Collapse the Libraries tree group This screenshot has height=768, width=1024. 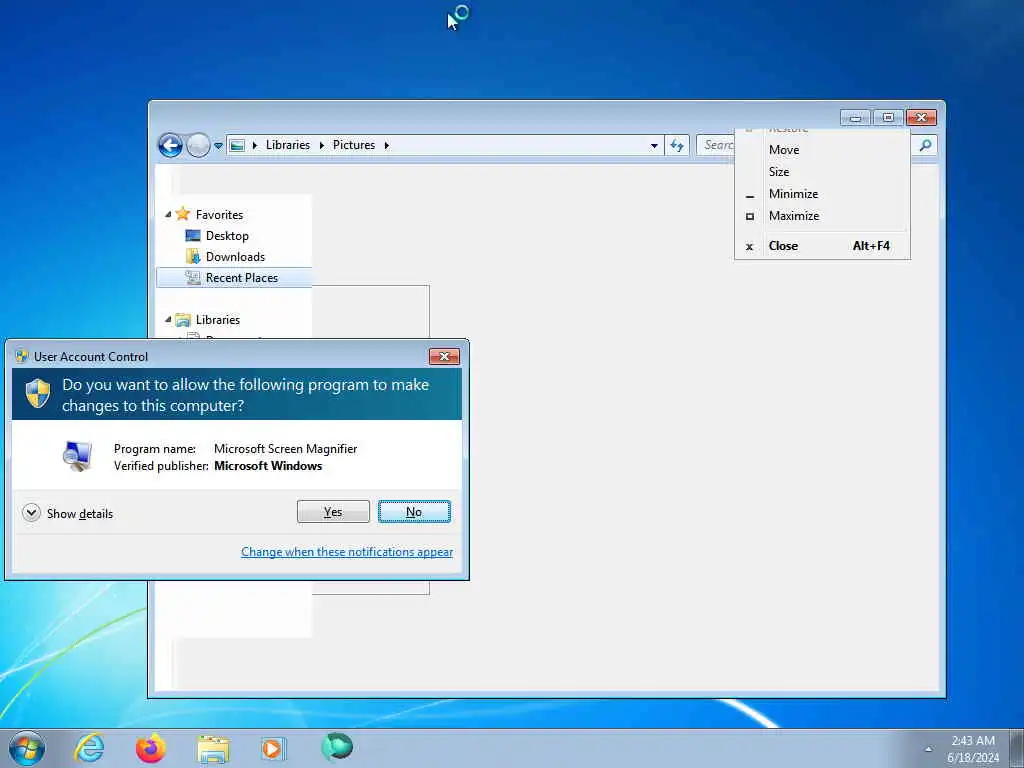click(x=168, y=319)
